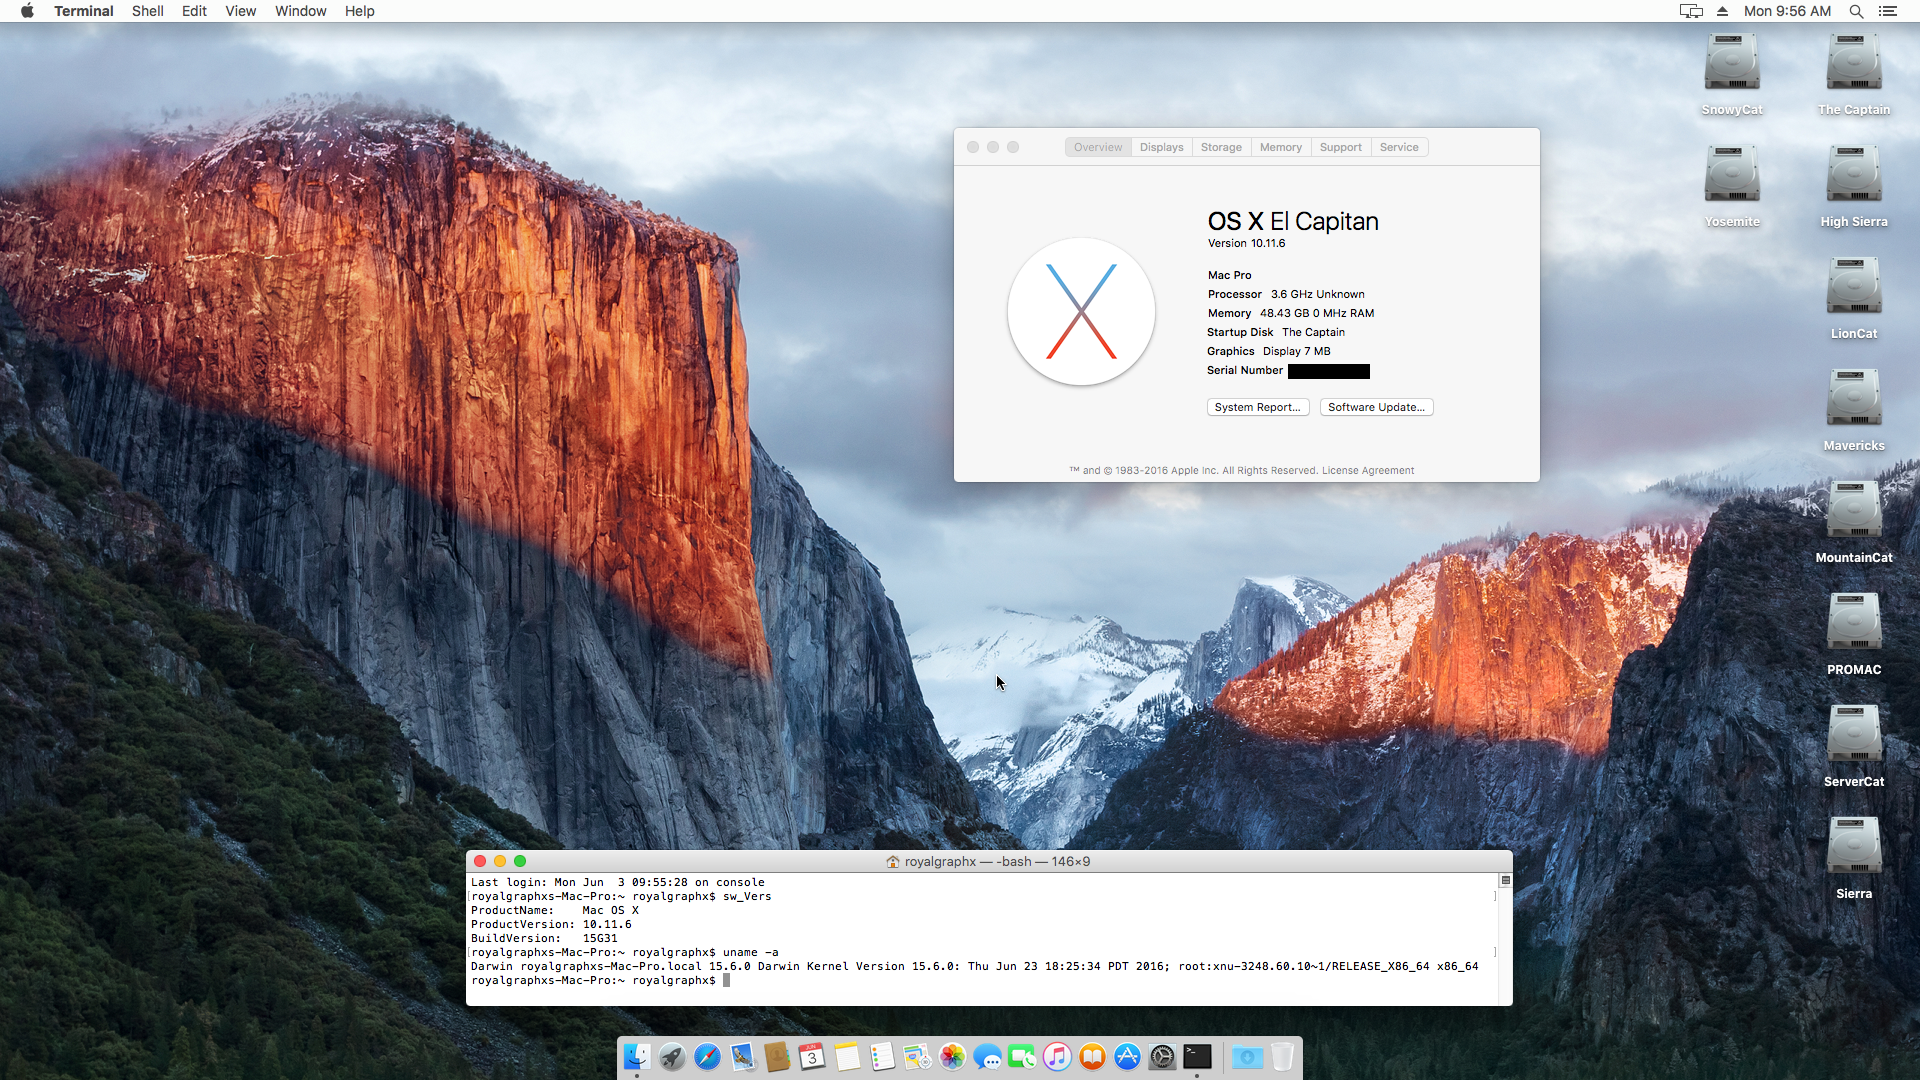
Task: Open Reminders icon in Dock
Action: click(882, 1056)
